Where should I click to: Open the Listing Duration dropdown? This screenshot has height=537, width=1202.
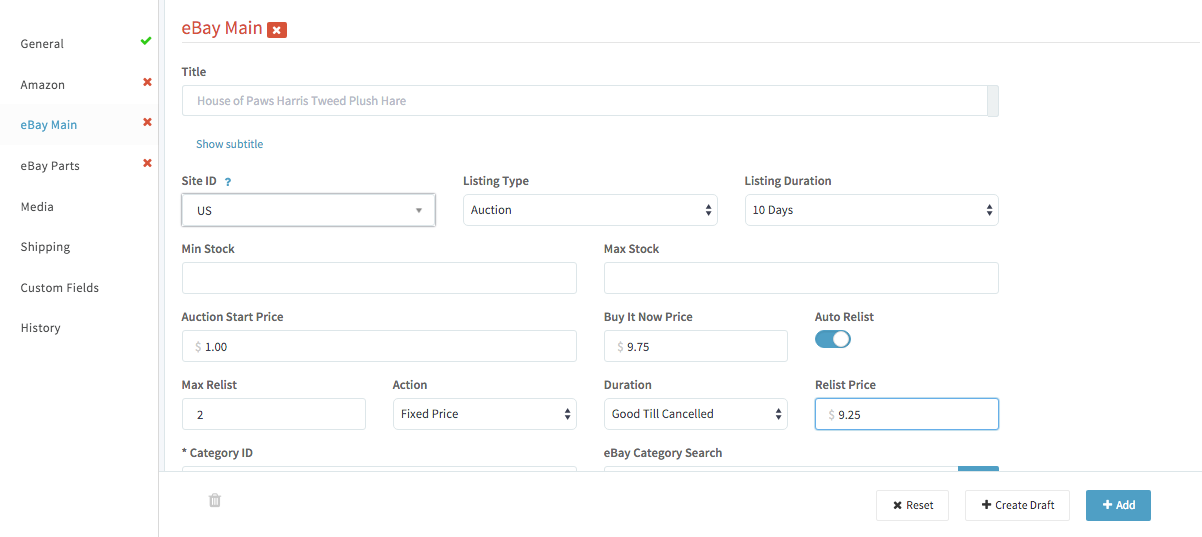point(871,210)
